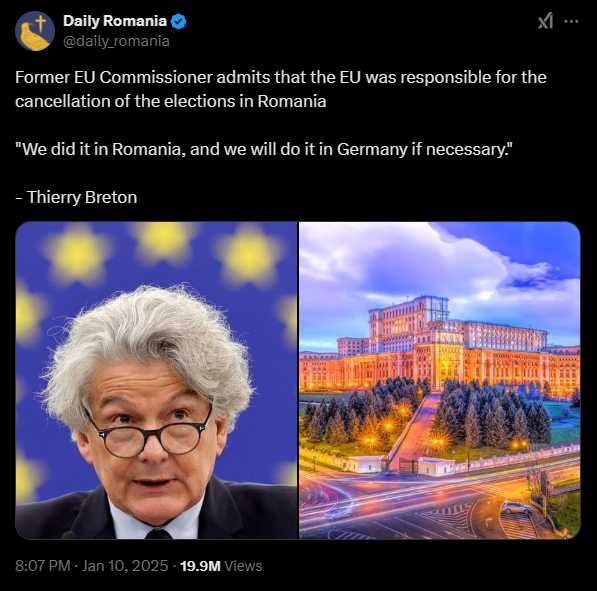The width and height of the screenshot is (597, 591).
Task: Click the Jan 10, 2025 post date
Action: (x=125, y=566)
